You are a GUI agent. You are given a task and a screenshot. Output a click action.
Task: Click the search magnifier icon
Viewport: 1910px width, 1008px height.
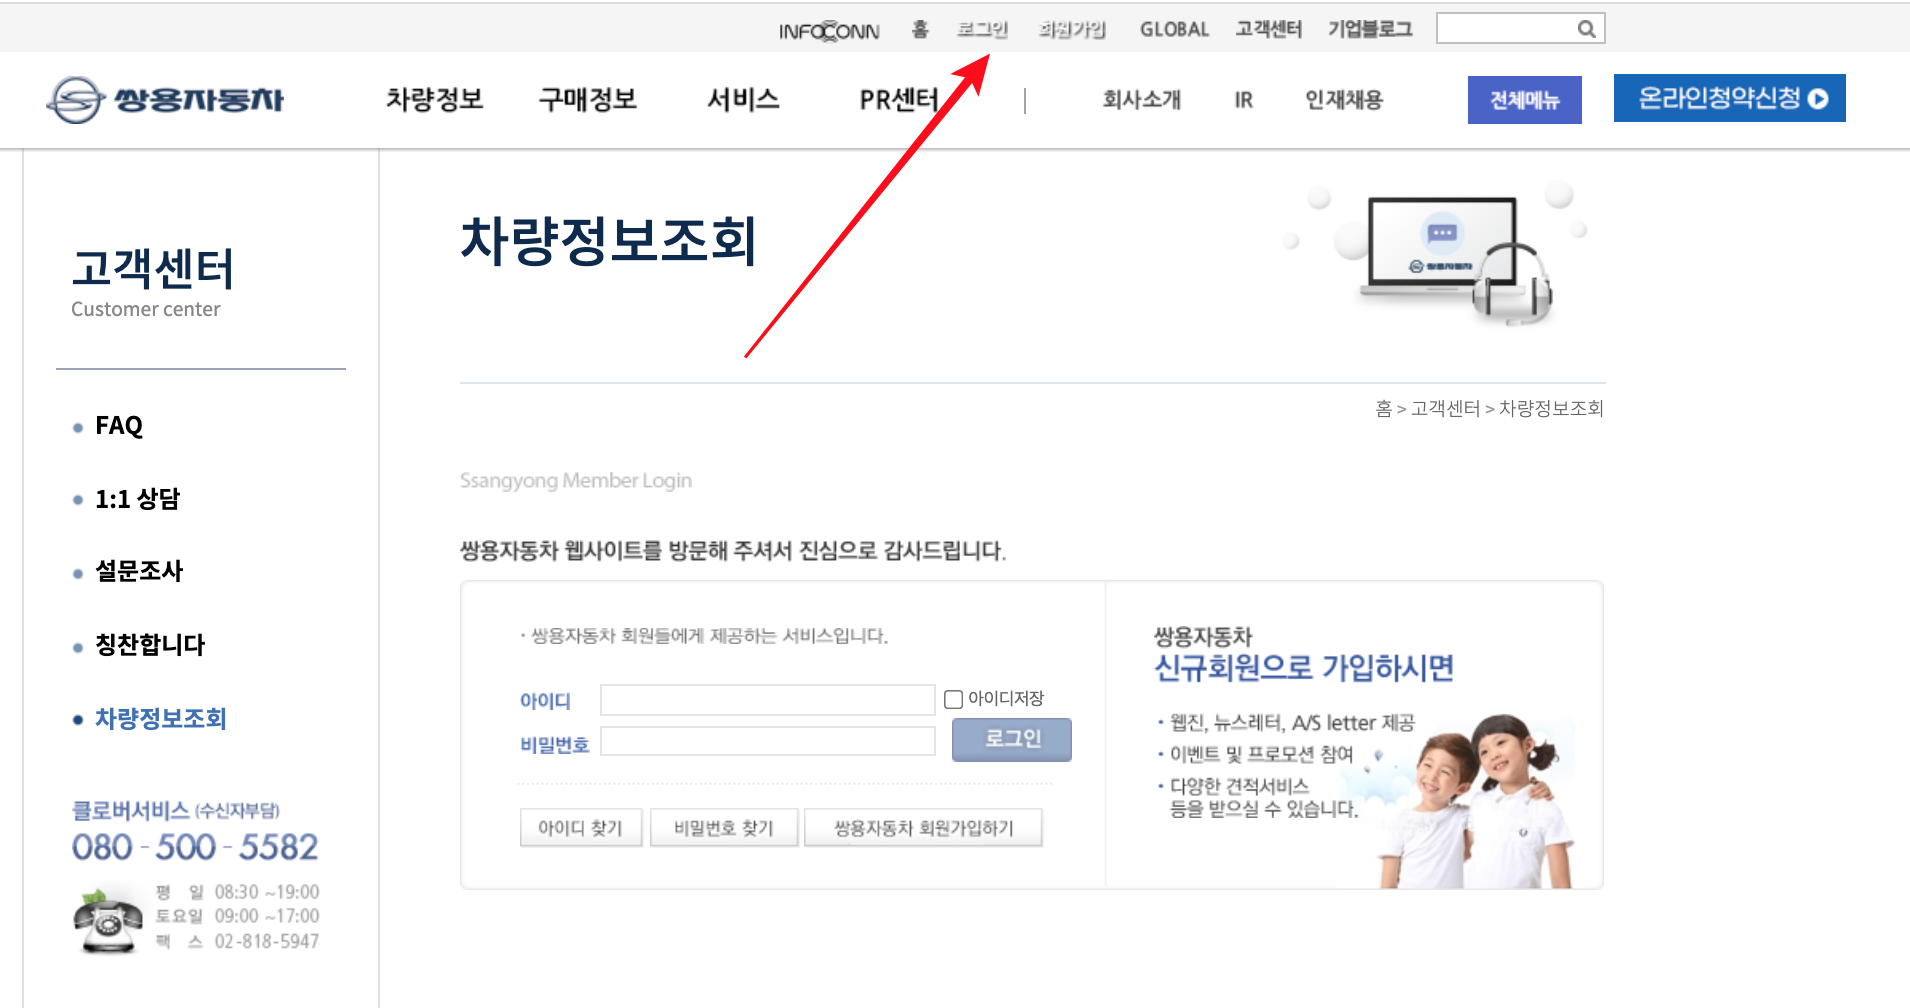click(1586, 29)
